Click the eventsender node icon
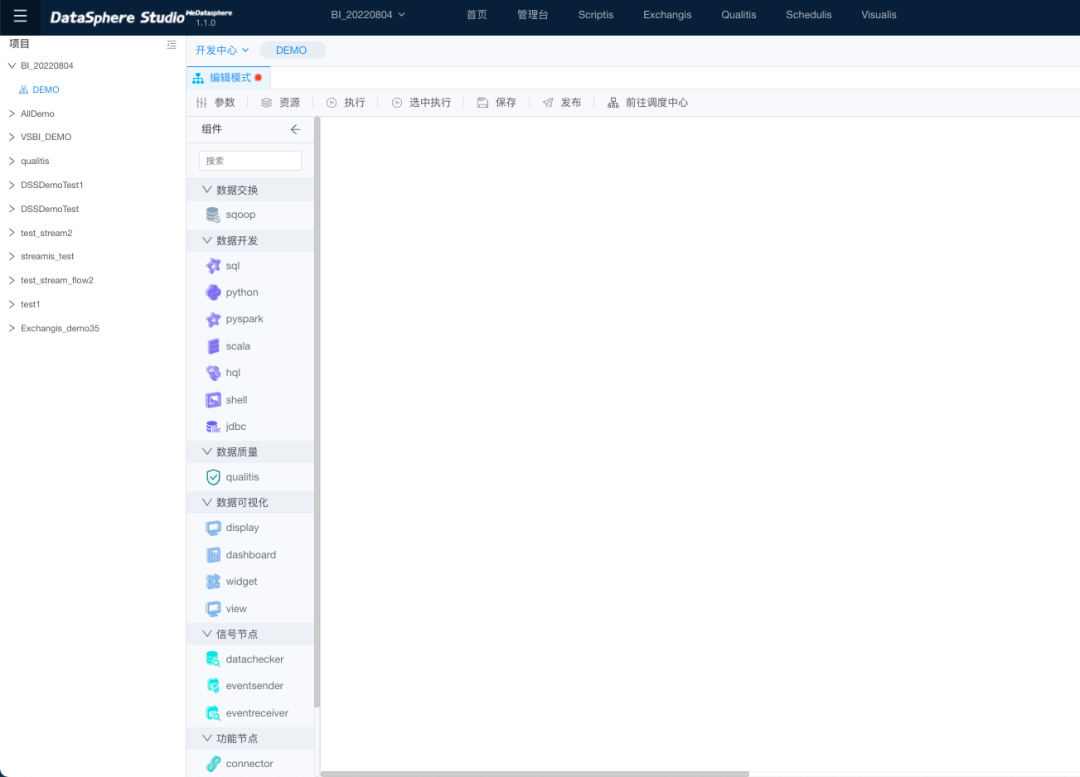 point(213,686)
